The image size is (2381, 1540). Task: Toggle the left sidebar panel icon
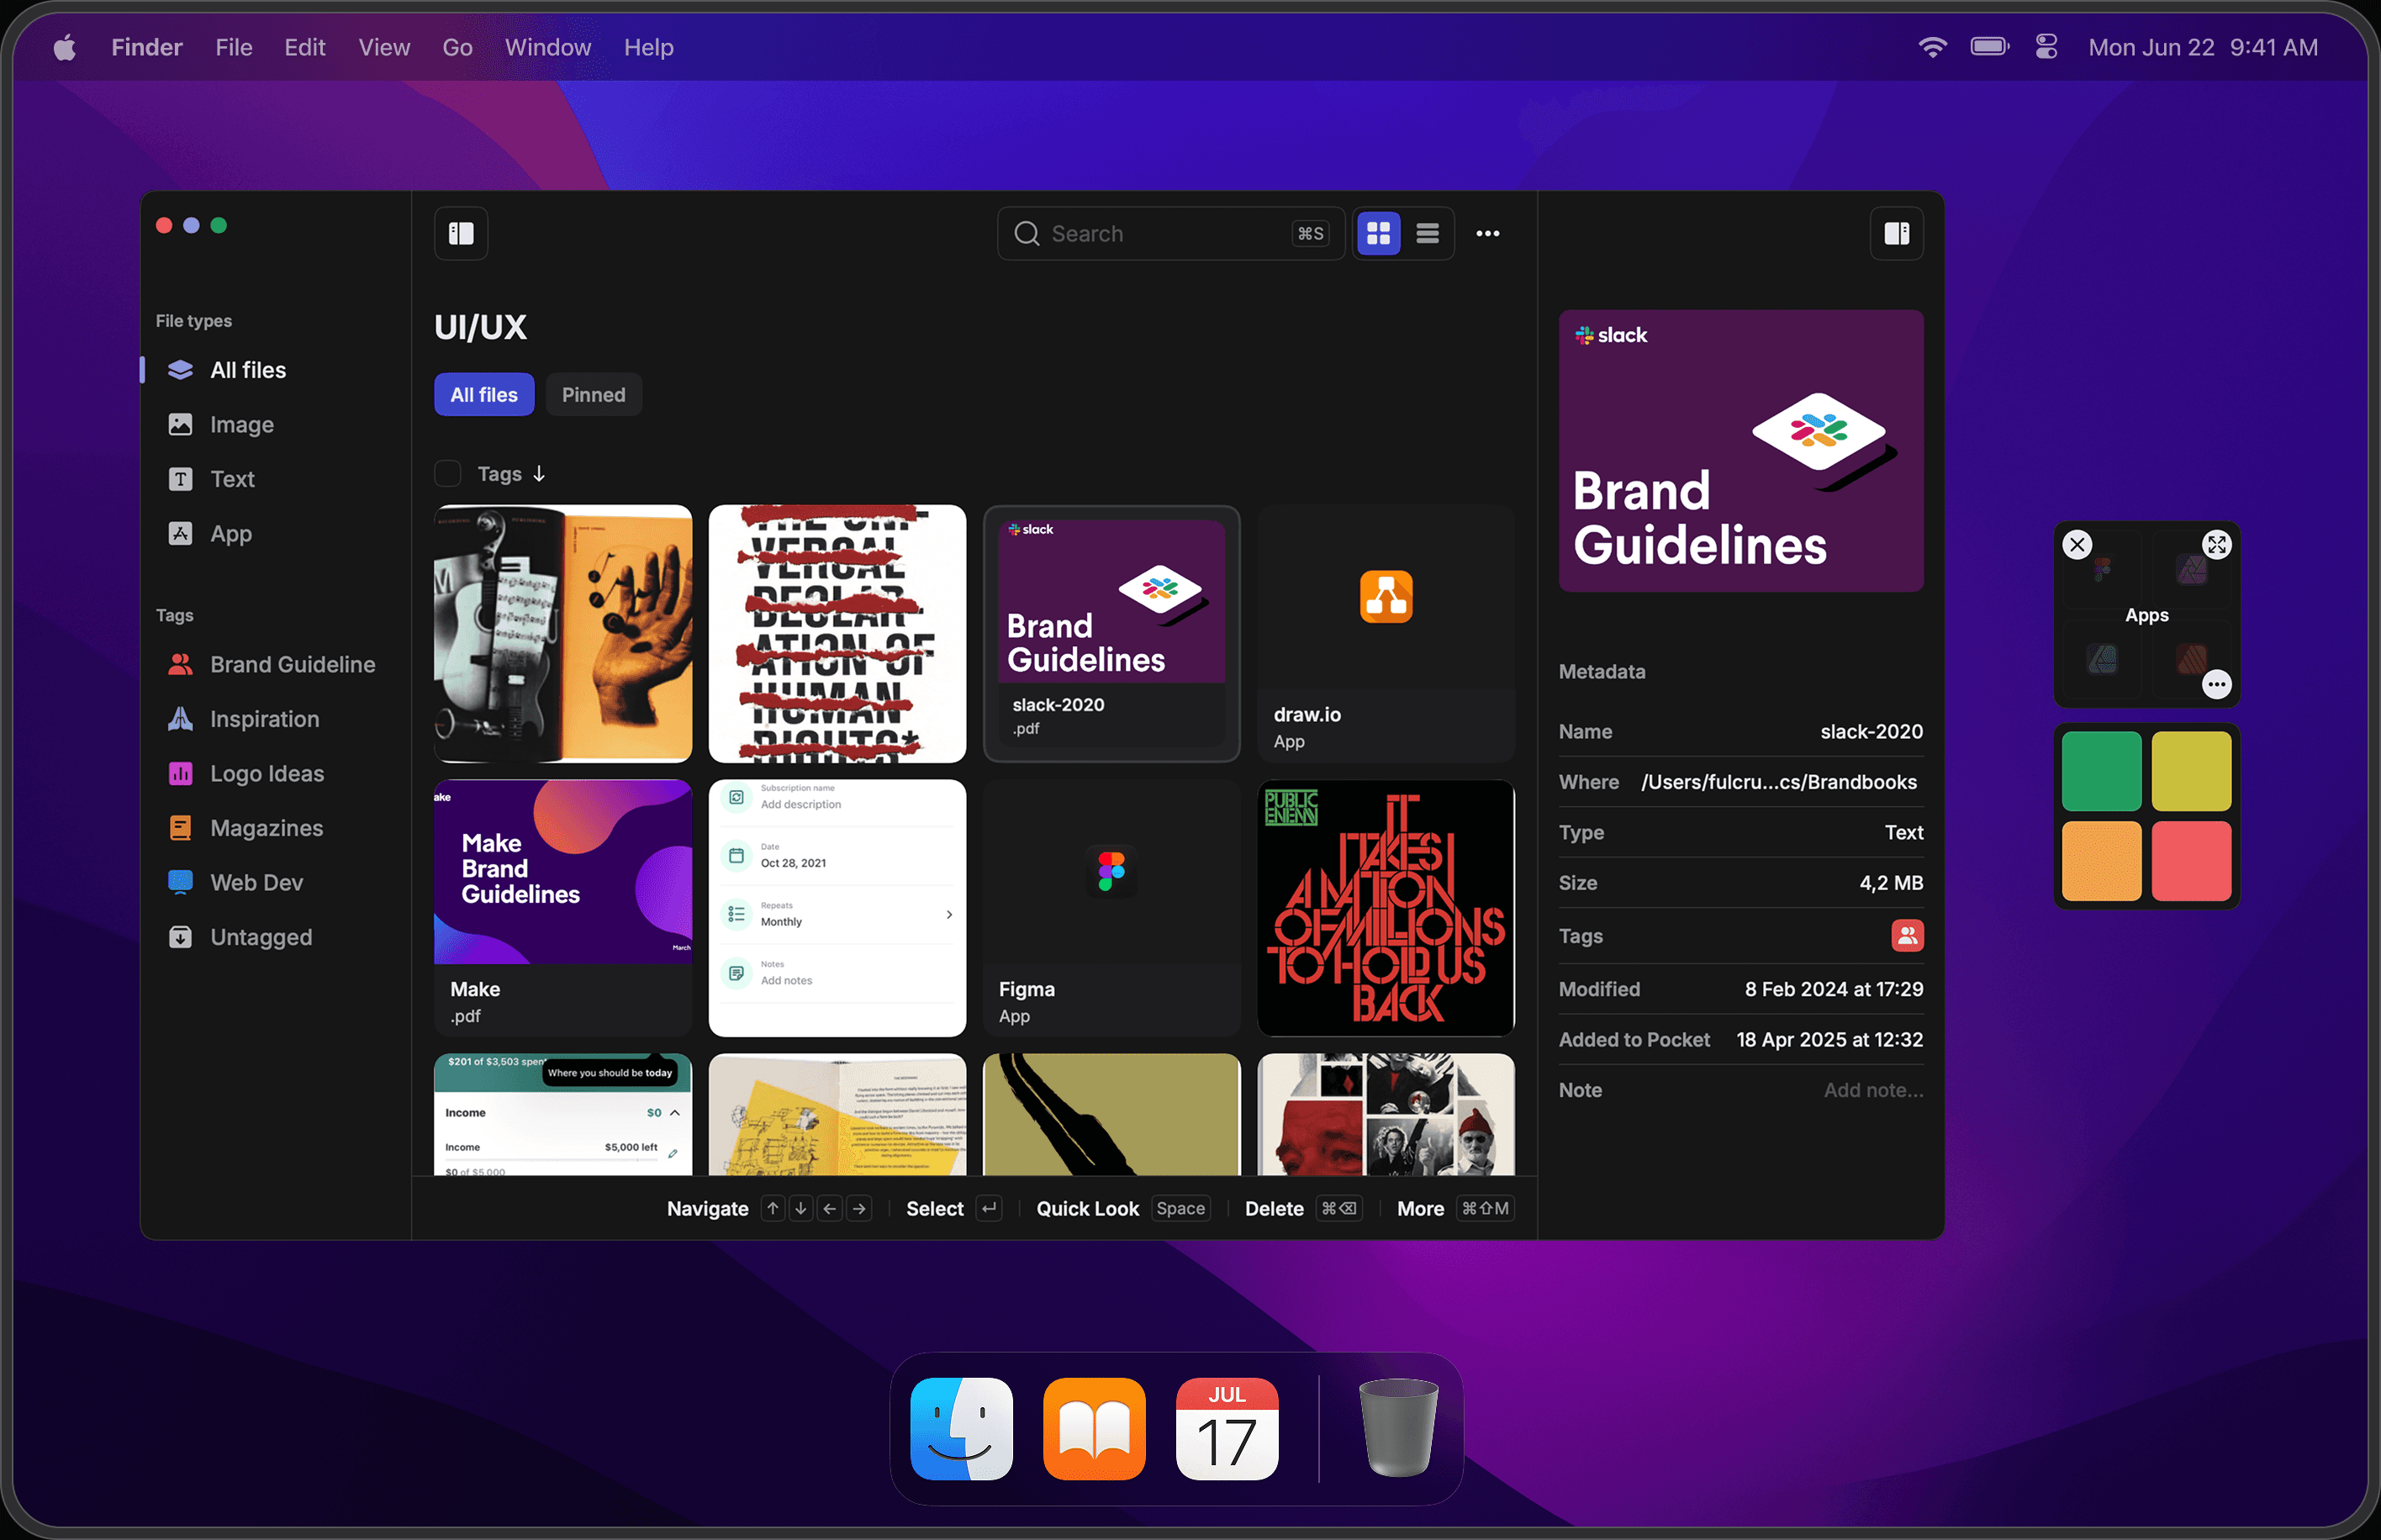coord(461,234)
